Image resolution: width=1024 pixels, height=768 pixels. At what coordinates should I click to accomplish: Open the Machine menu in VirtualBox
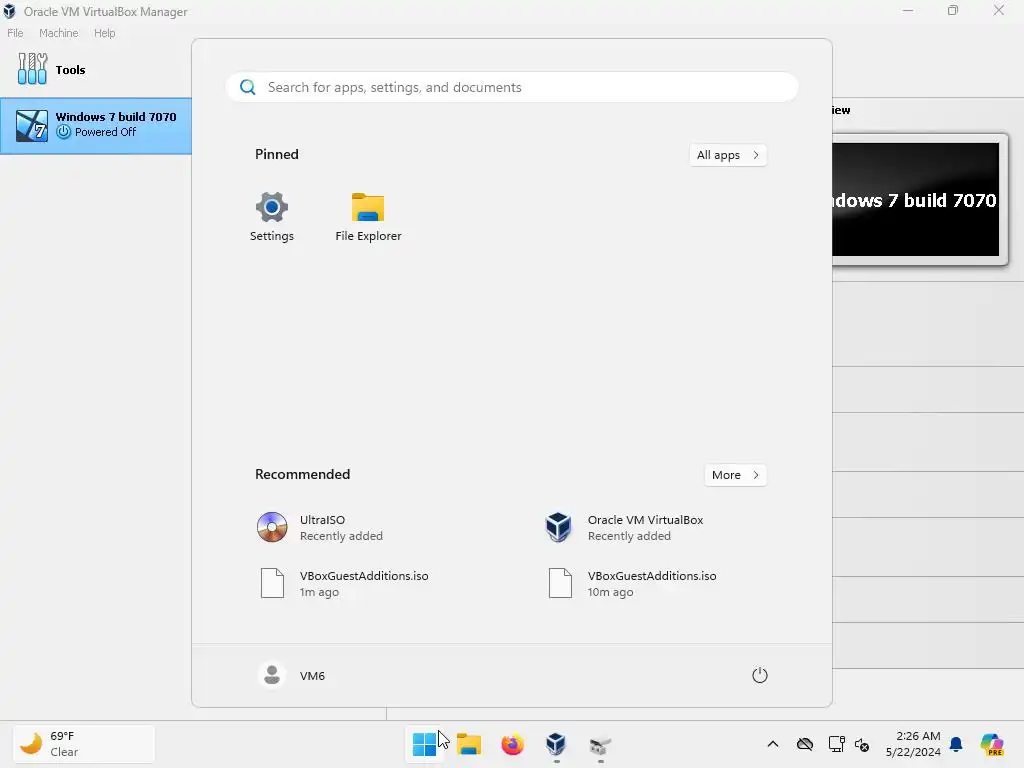coord(58,33)
